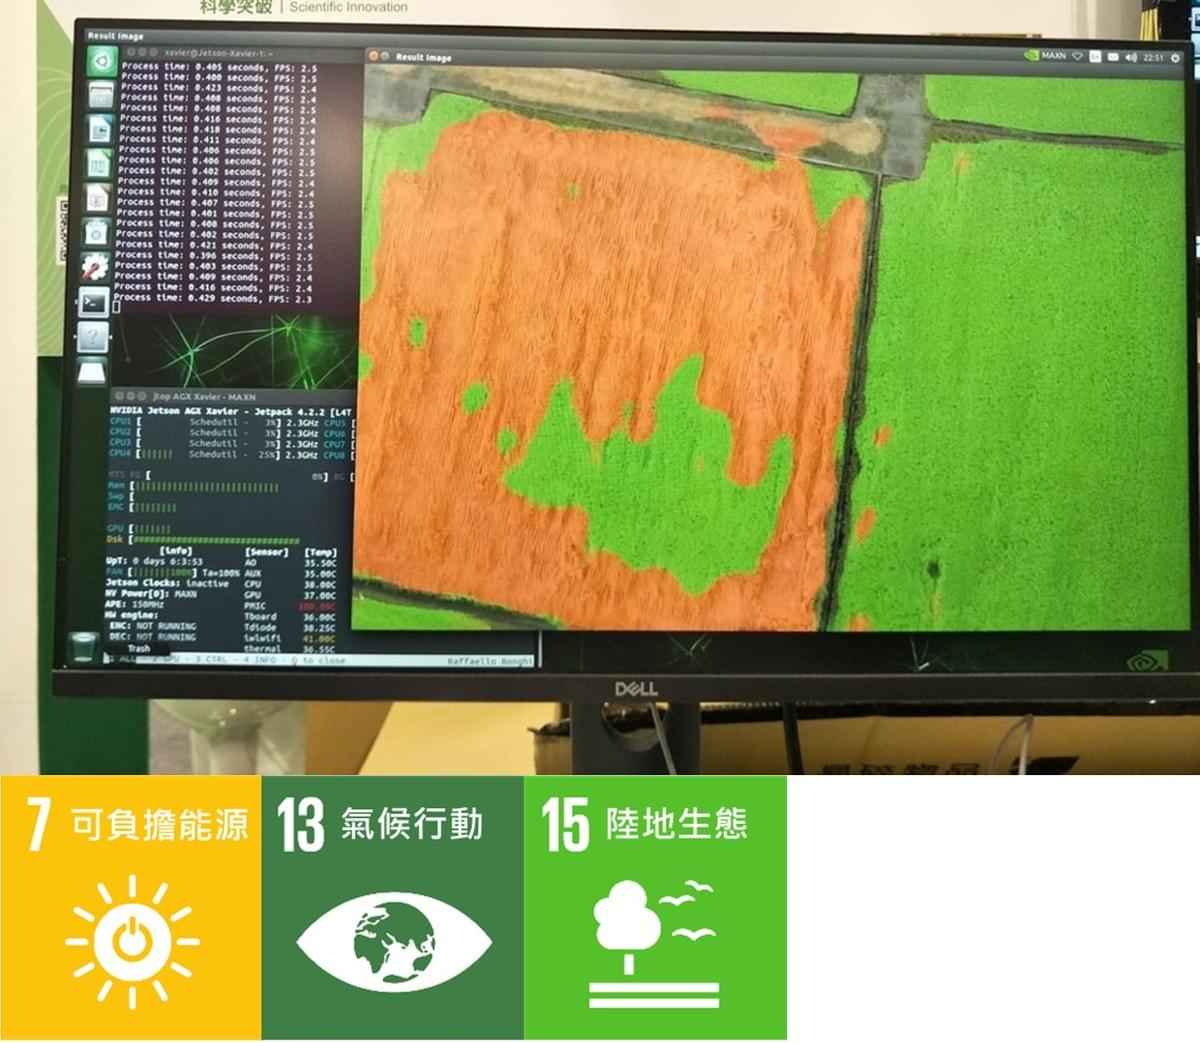Image resolution: width=1200 pixels, height=1043 pixels.
Task: Click 'ENC: NOT RUNNING' in jtop
Action: coord(152,626)
